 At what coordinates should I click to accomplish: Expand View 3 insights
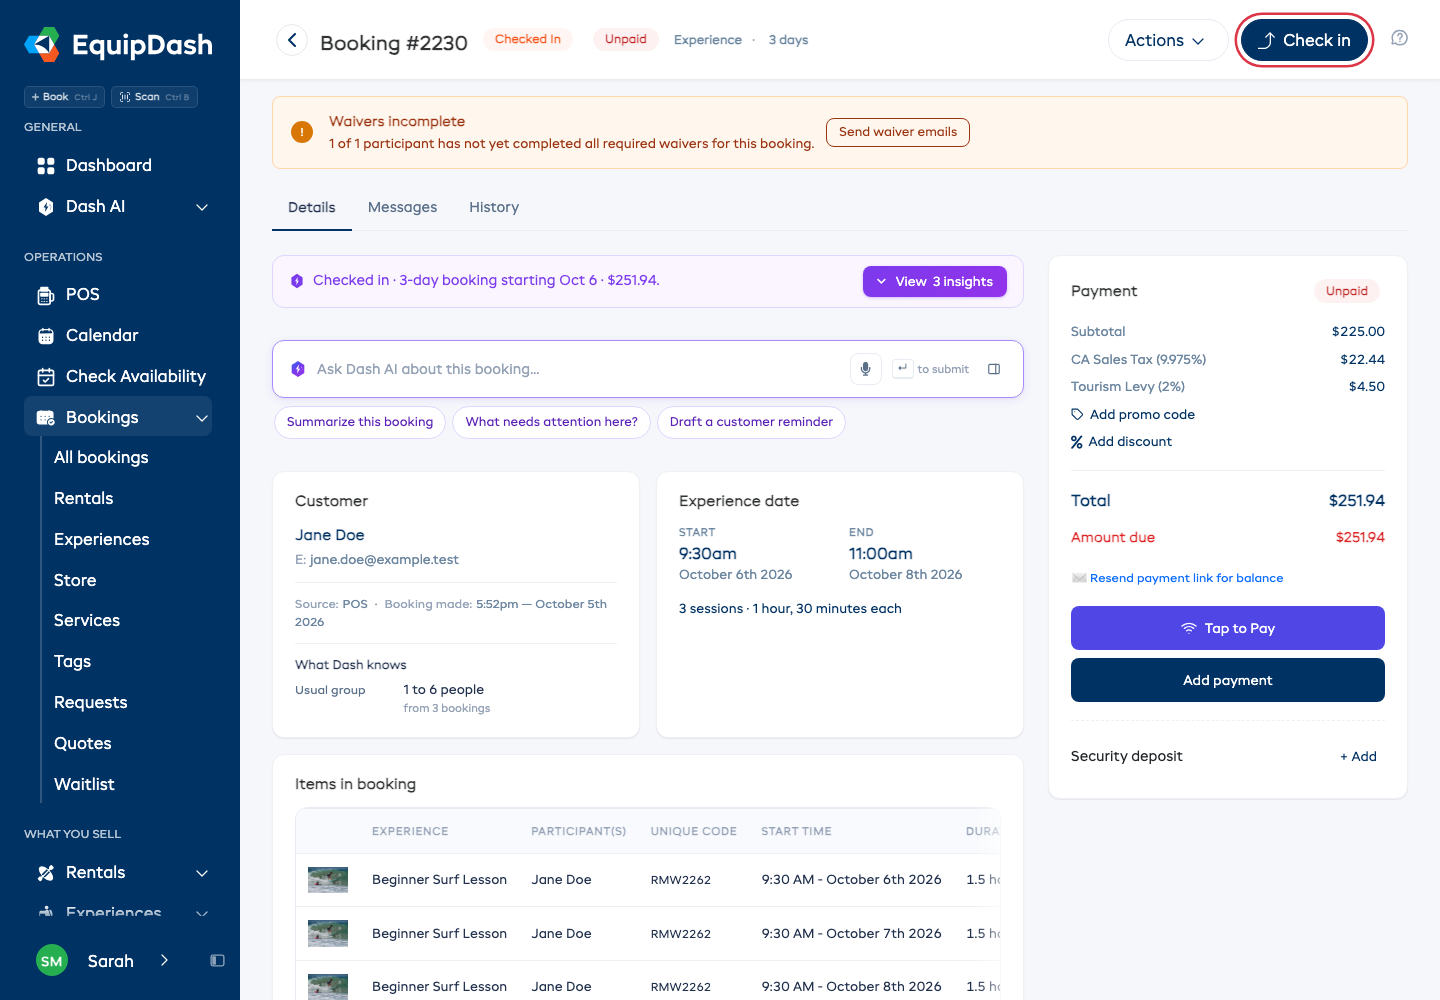tap(935, 282)
